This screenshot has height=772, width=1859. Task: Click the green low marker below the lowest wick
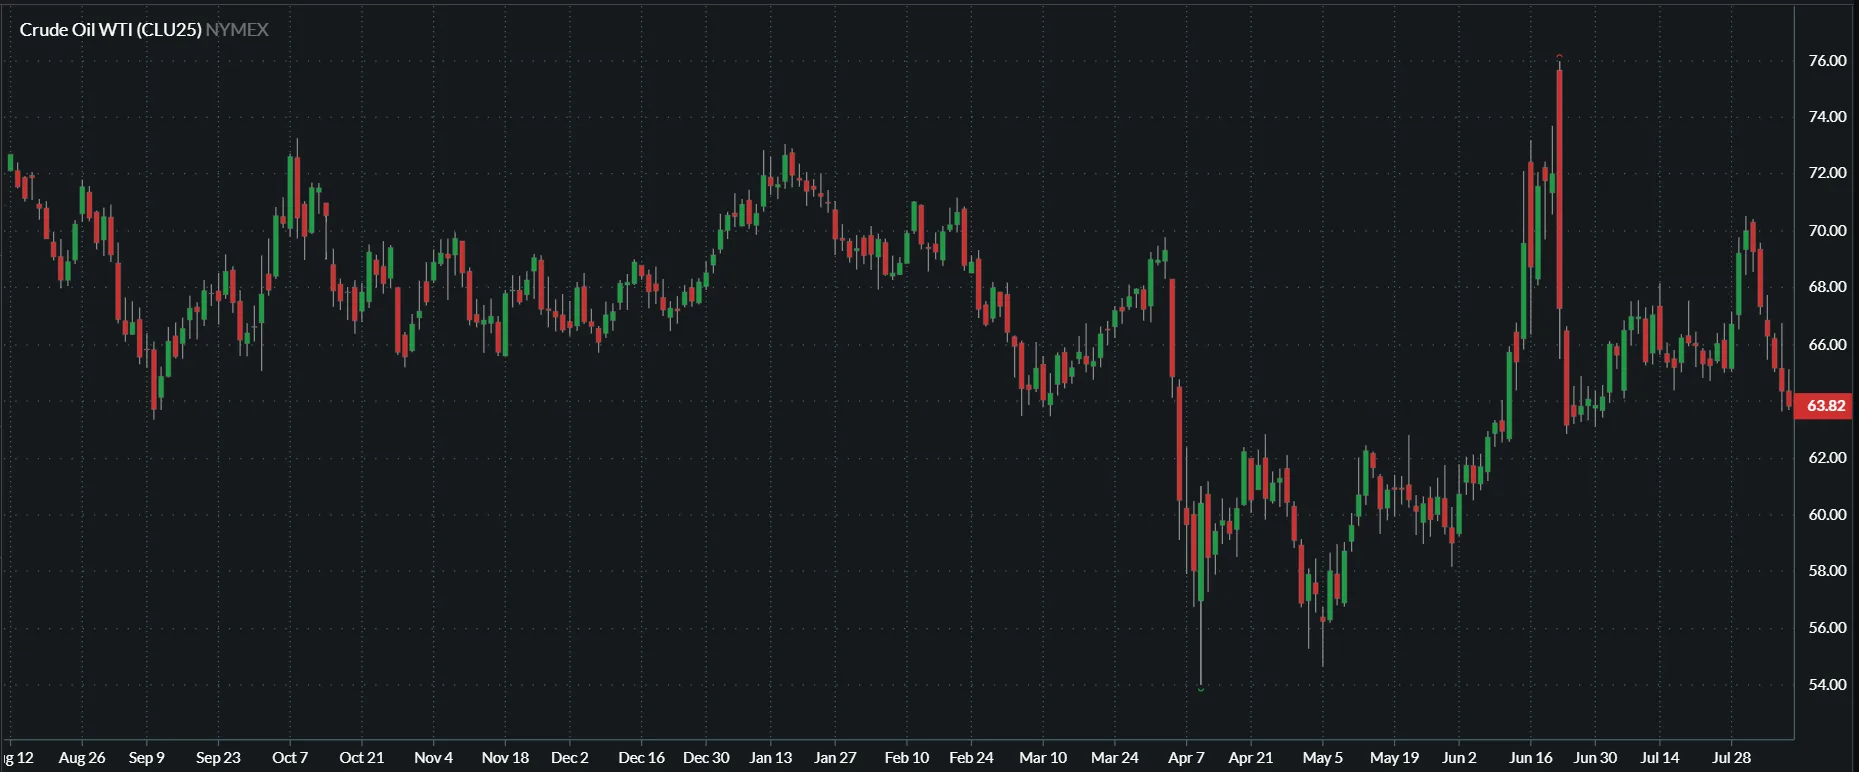click(x=1200, y=689)
